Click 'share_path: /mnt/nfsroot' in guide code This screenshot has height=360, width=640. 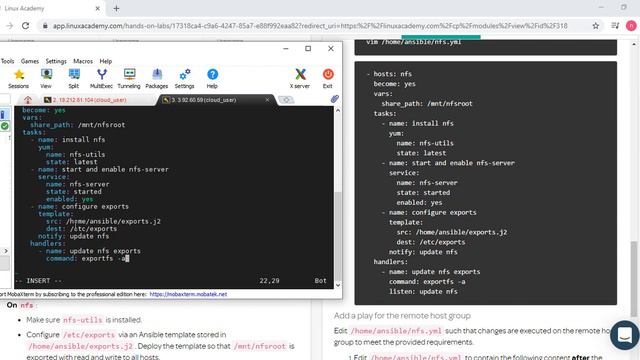coord(427,104)
